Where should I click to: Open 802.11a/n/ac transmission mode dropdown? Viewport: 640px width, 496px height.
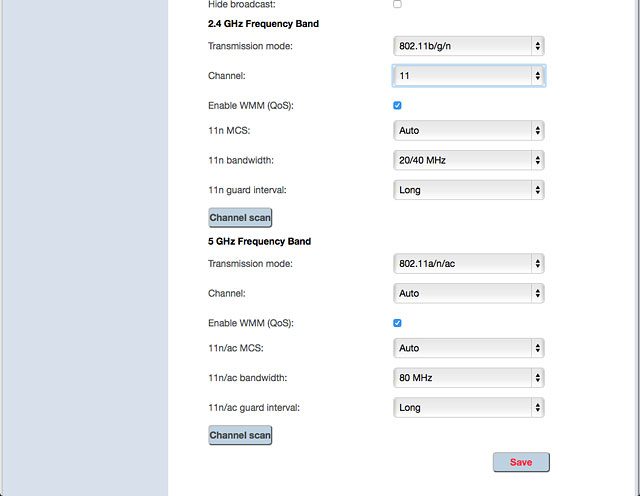pos(469,264)
